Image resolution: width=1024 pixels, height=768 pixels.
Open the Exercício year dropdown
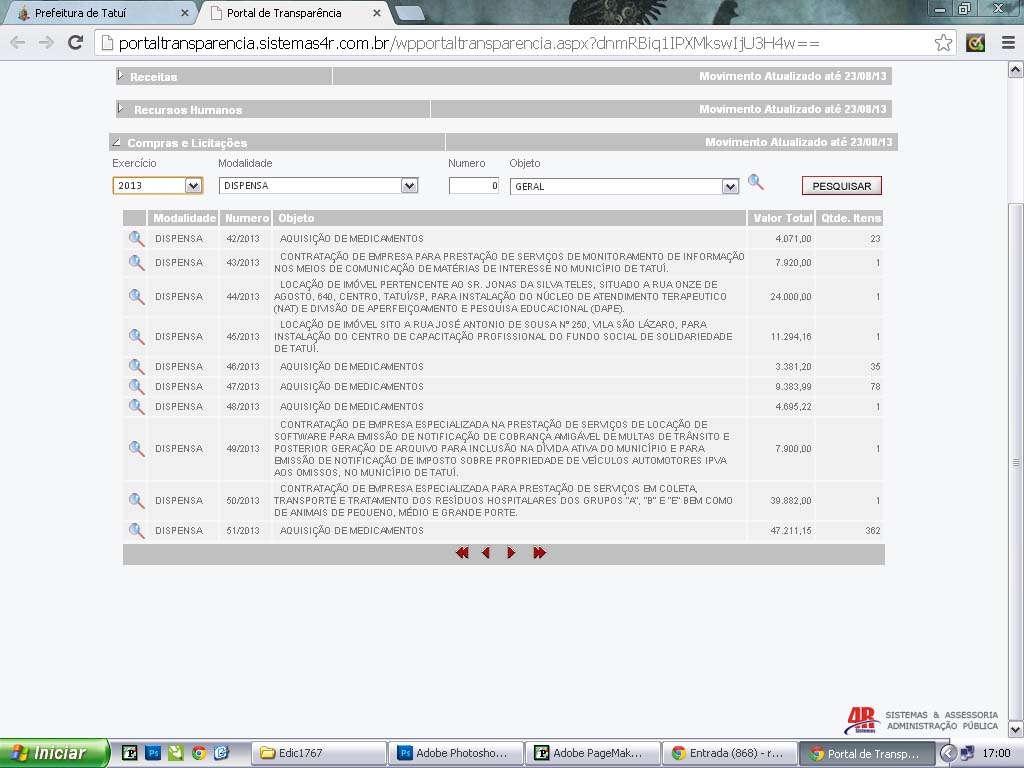coord(193,186)
